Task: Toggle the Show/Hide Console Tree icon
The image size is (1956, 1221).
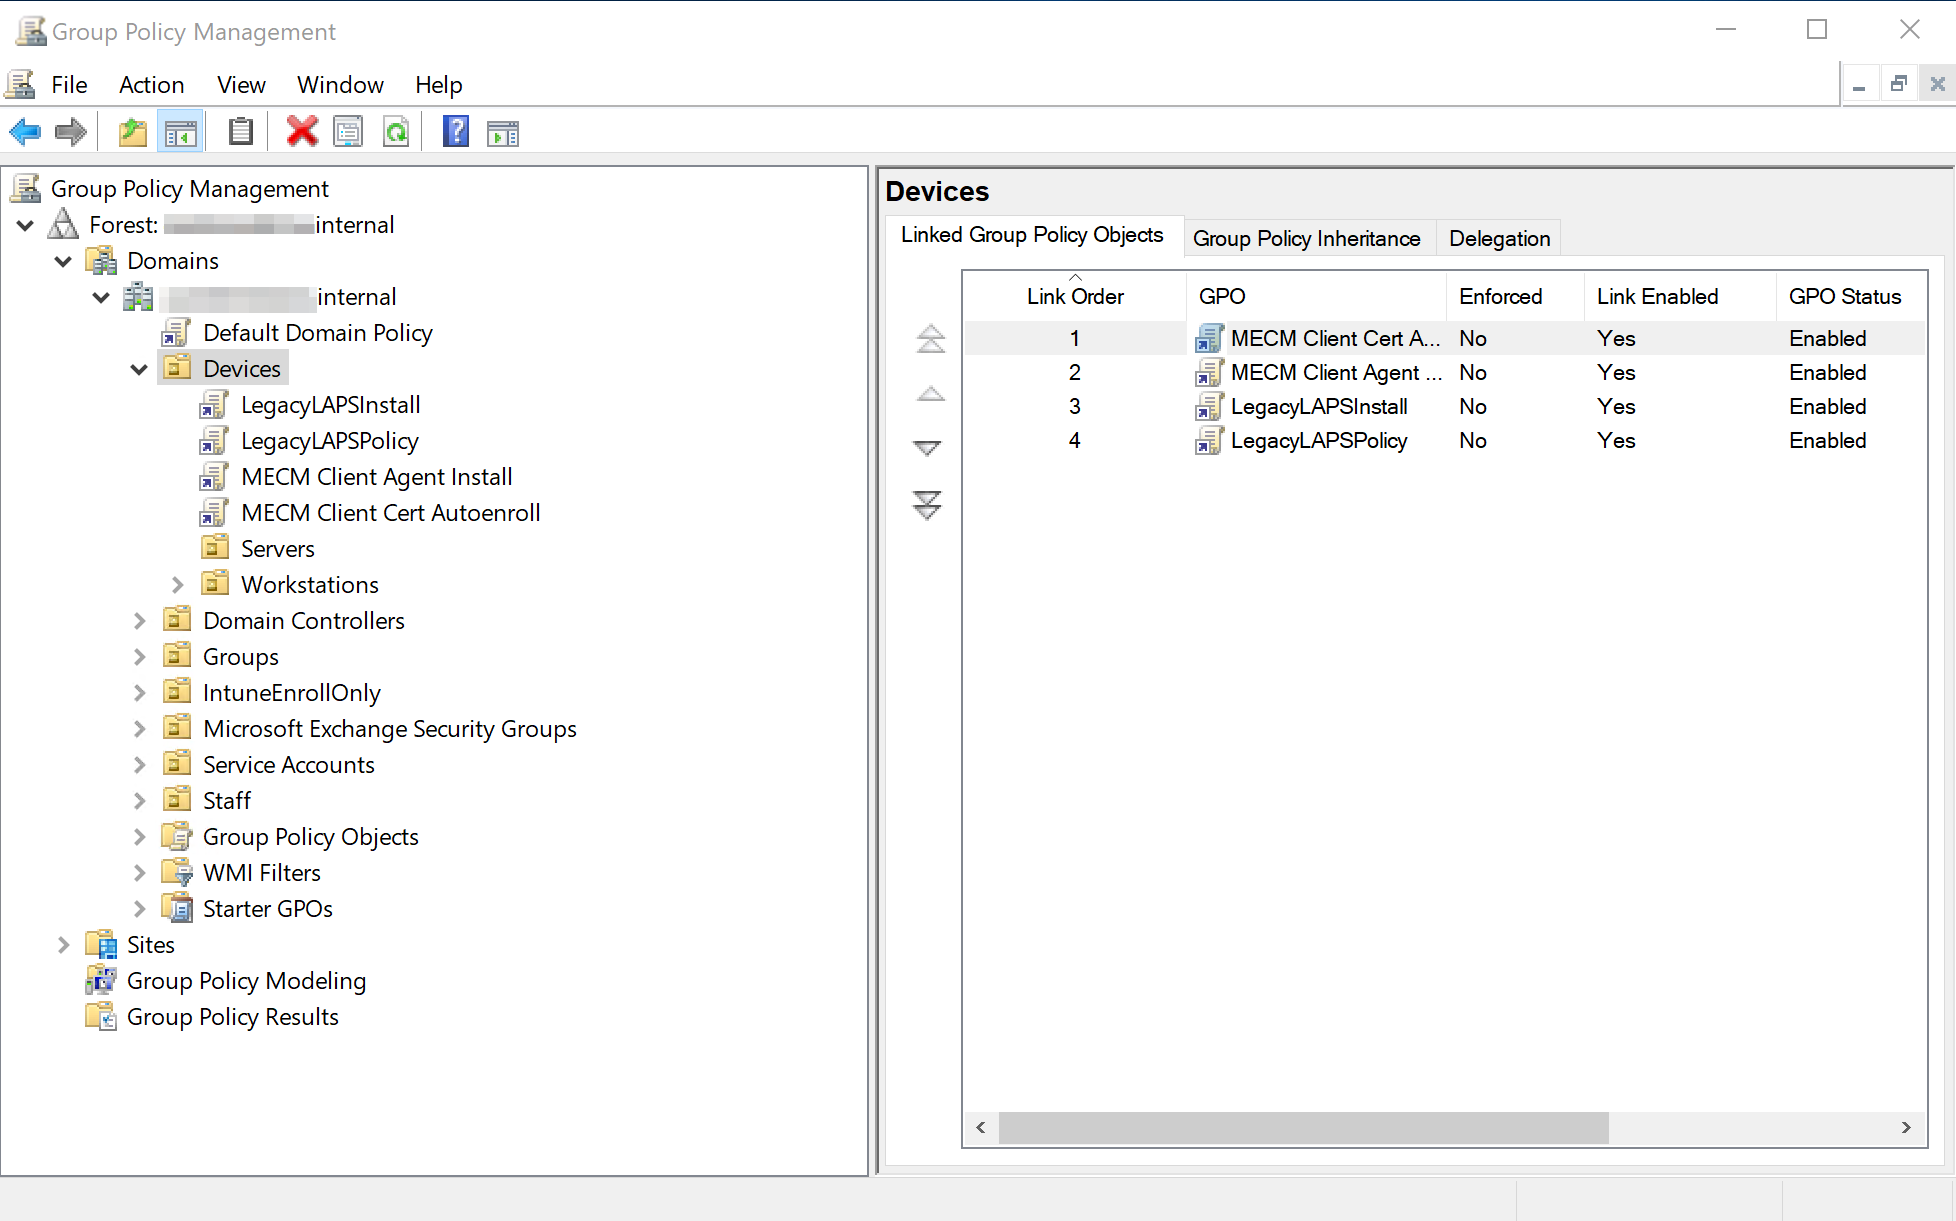Action: pos(180,131)
